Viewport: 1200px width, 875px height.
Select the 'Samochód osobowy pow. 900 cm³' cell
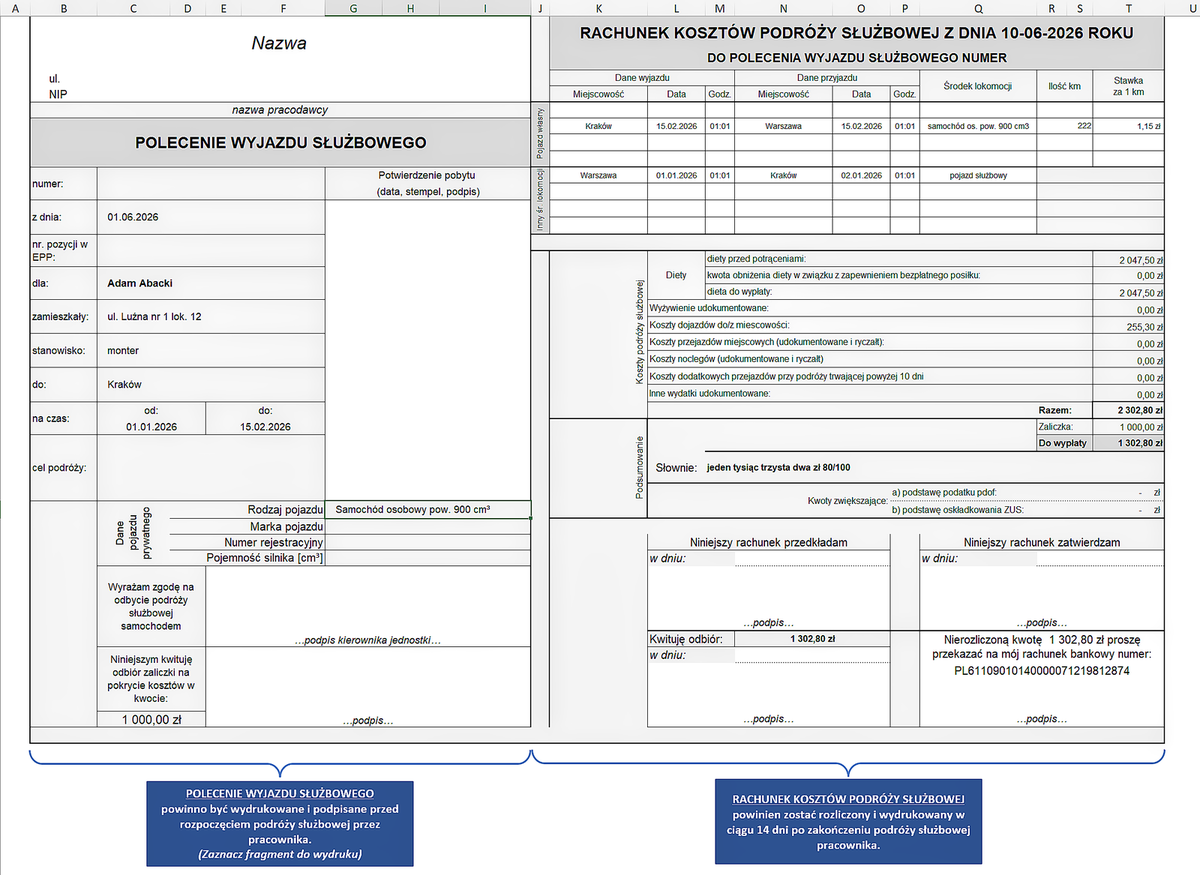[x=428, y=510]
